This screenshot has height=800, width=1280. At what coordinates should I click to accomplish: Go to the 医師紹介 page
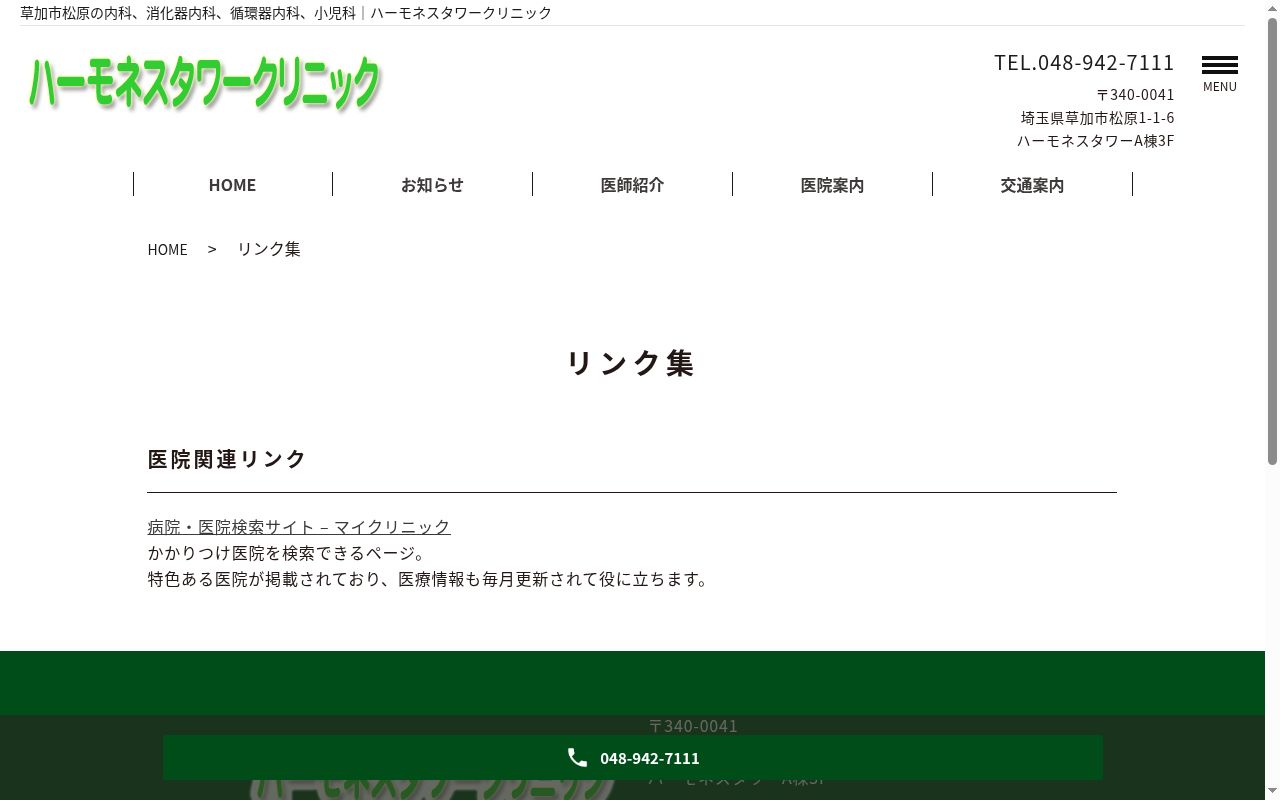[x=632, y=185]
